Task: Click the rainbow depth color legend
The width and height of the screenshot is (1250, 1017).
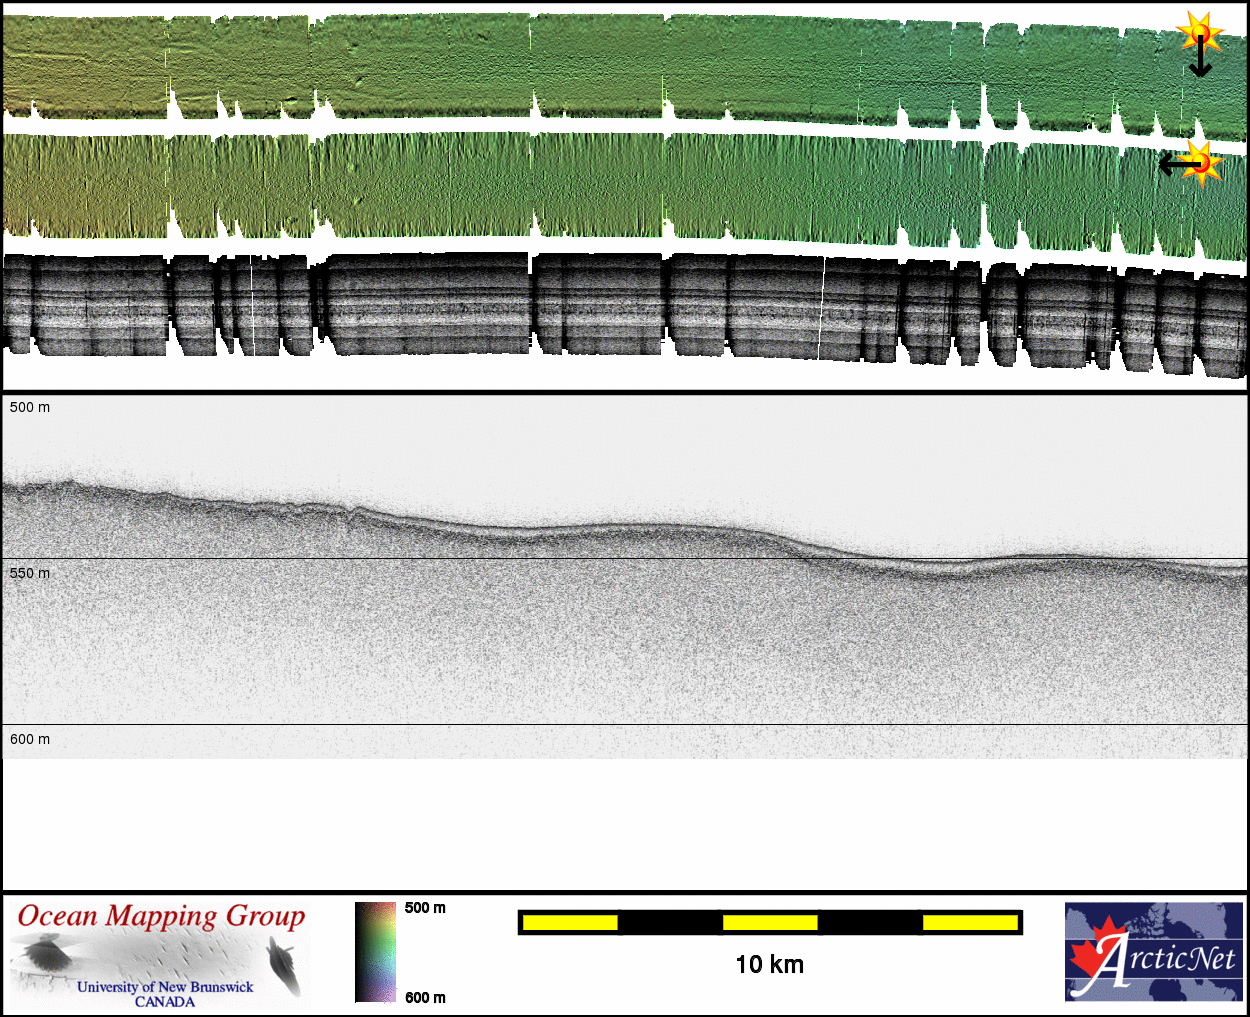Action: point(375,952)
